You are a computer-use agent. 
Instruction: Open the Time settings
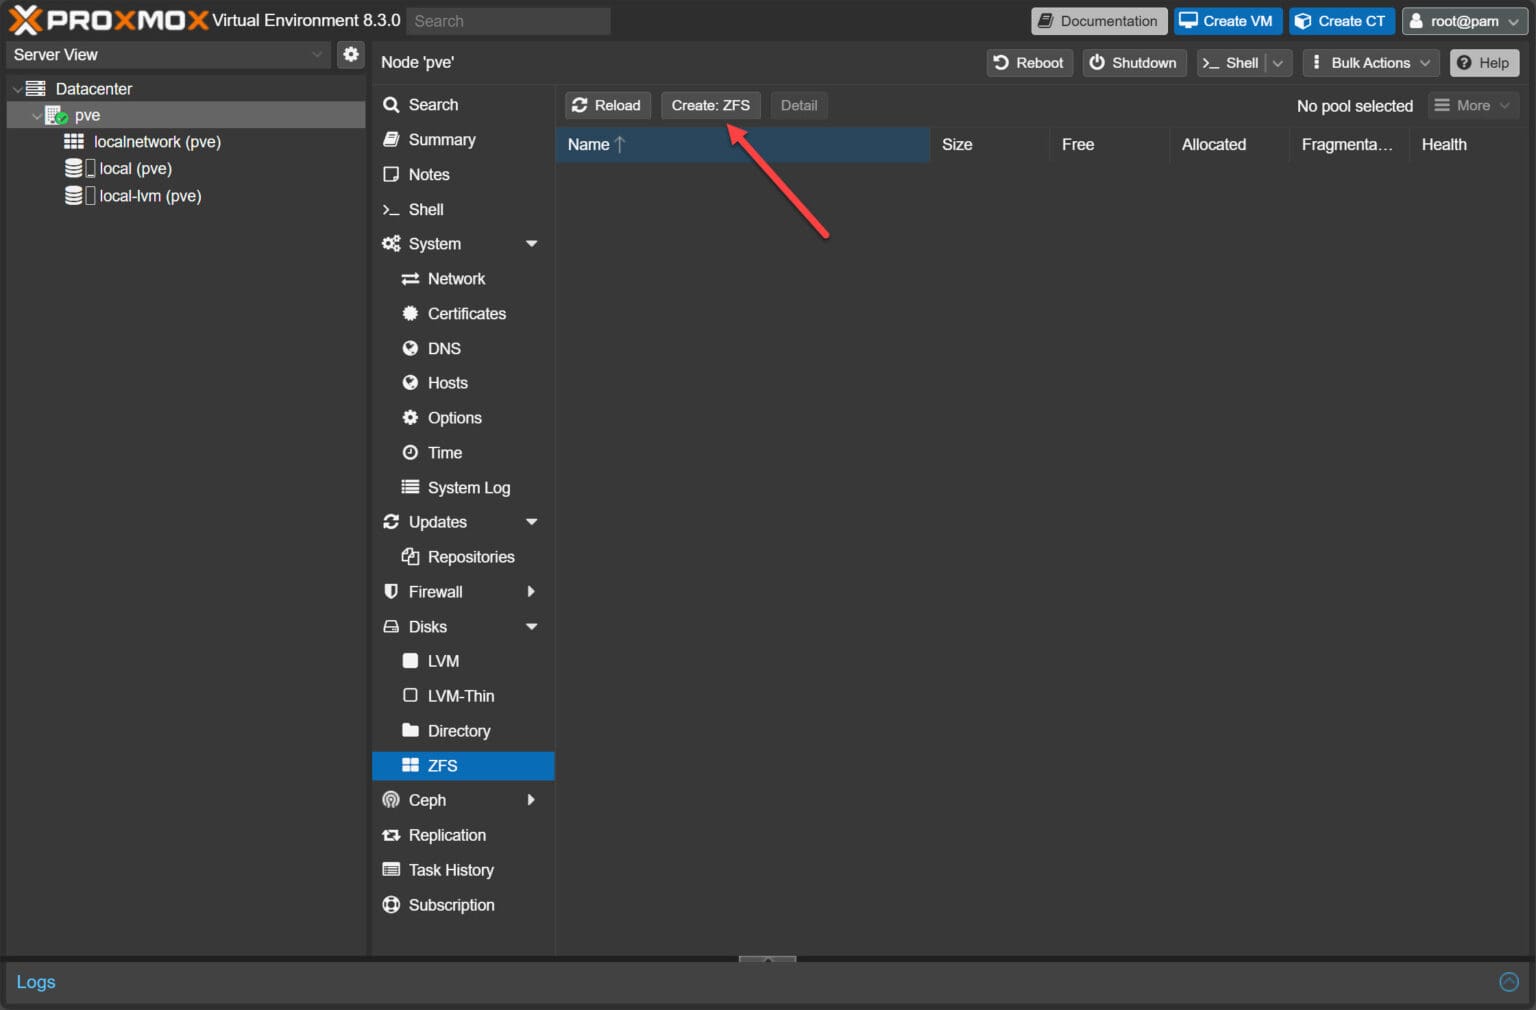pyautogui.click(x=443, y=452)
